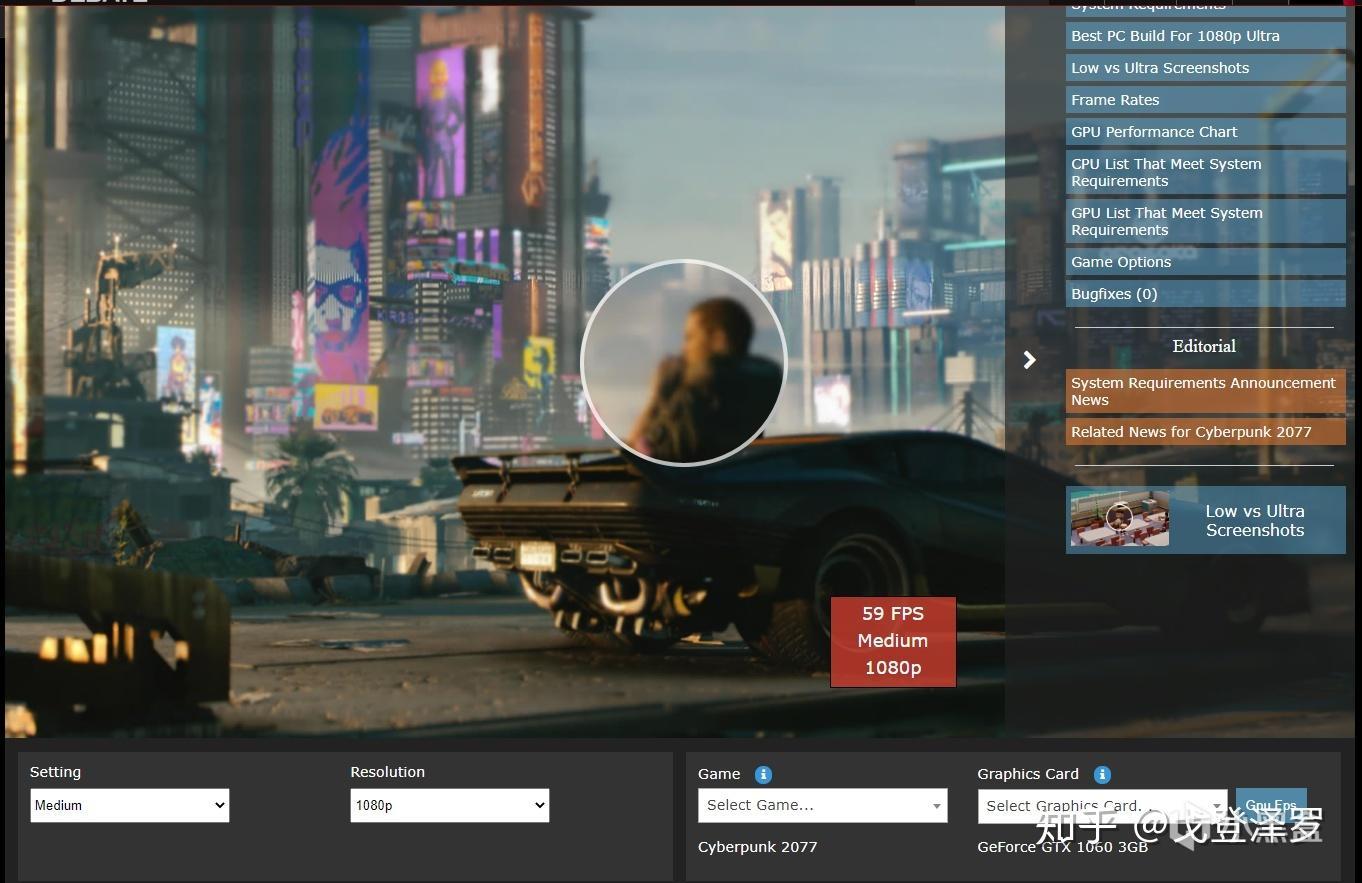This screenshot has width=1362, height=883.
Task: Click the info icon next to Graphics Card
Action: 1102,775
